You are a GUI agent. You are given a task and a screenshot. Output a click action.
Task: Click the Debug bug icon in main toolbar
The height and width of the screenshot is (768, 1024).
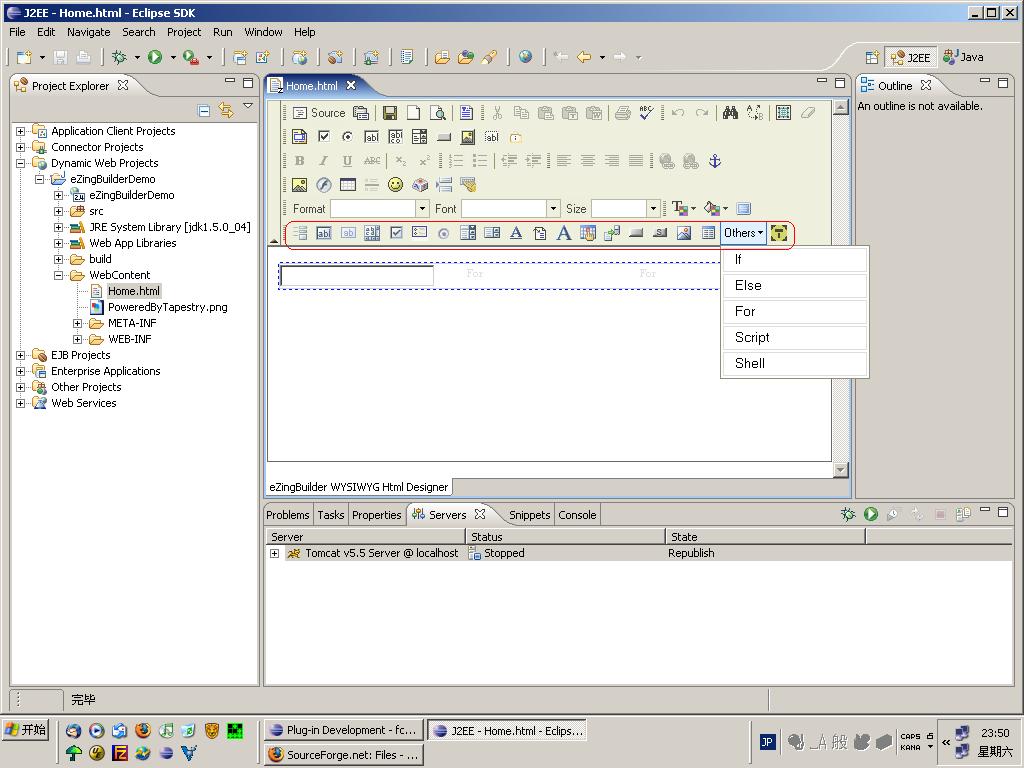(x=119, y=58)
